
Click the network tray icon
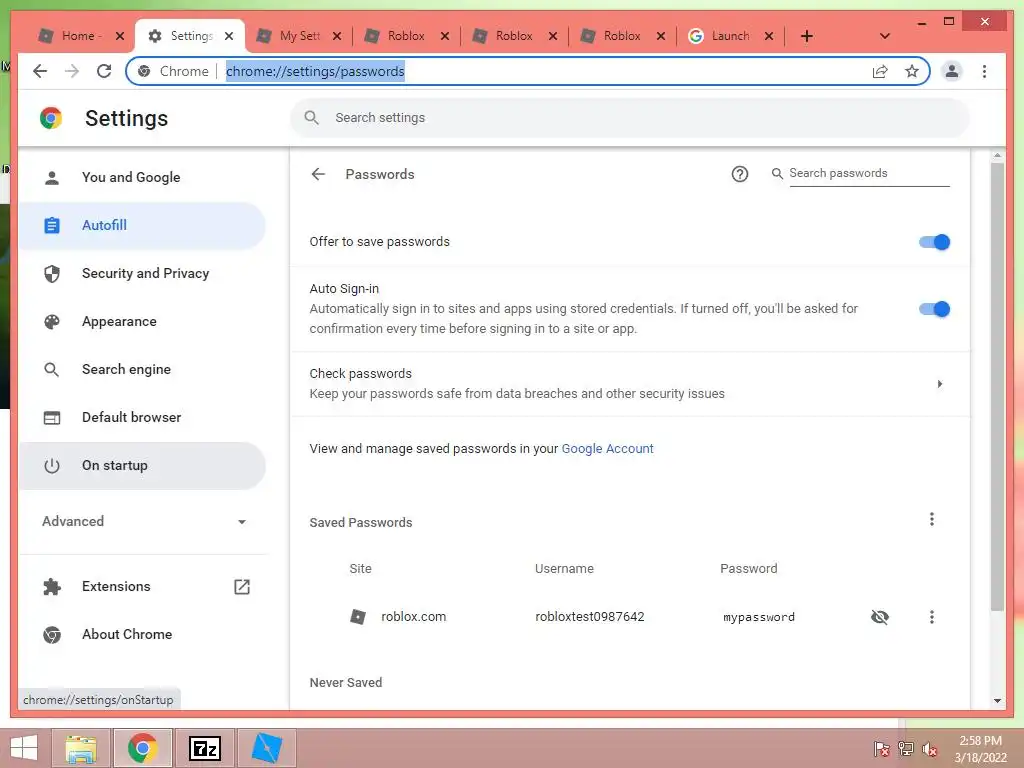[x=906, y=749]
